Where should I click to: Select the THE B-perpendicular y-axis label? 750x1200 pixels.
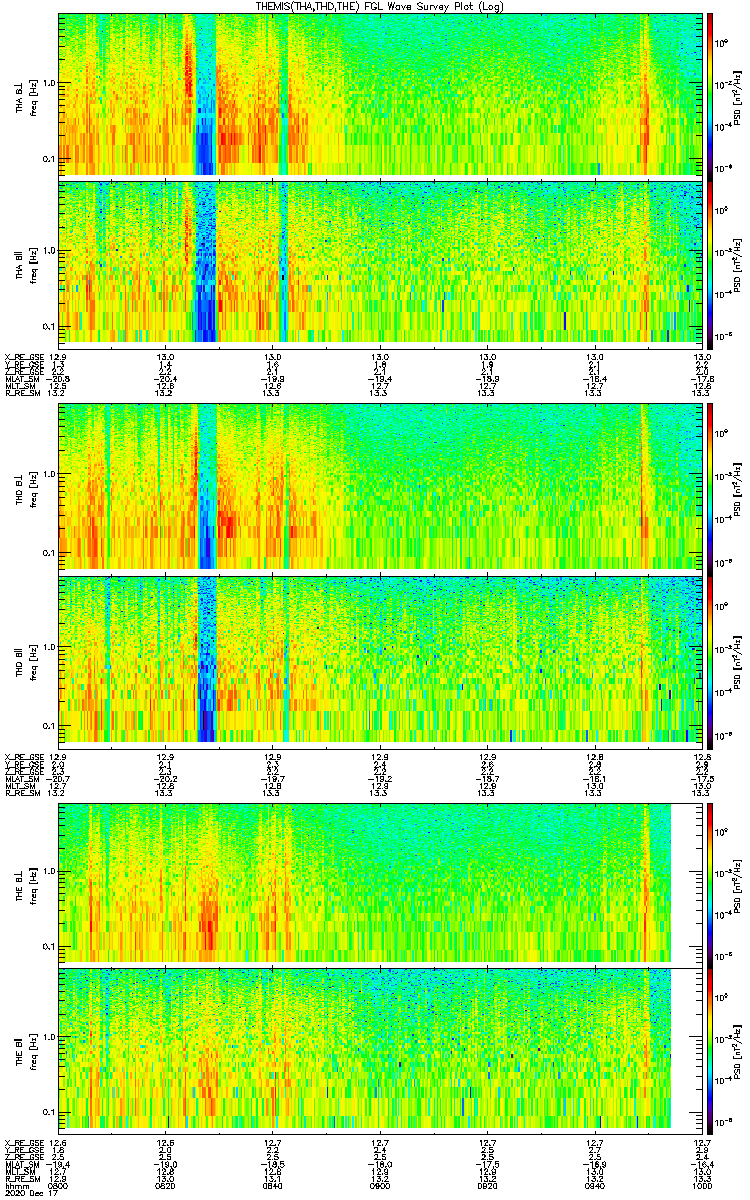click(x=20, y=886)
